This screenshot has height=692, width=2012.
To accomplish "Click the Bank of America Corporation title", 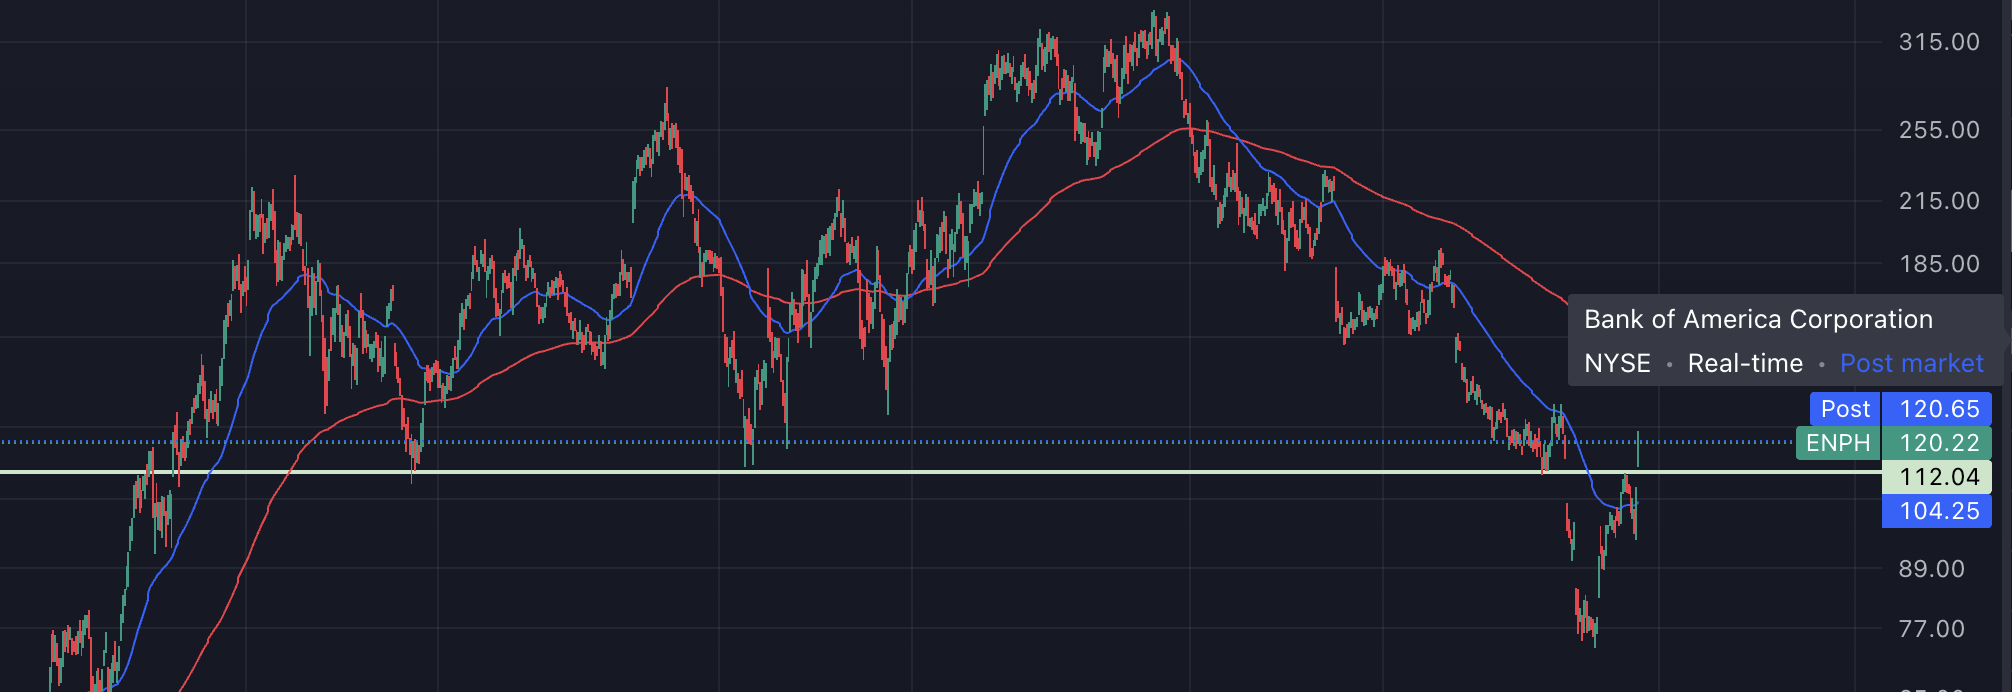I will (1758, 319).
